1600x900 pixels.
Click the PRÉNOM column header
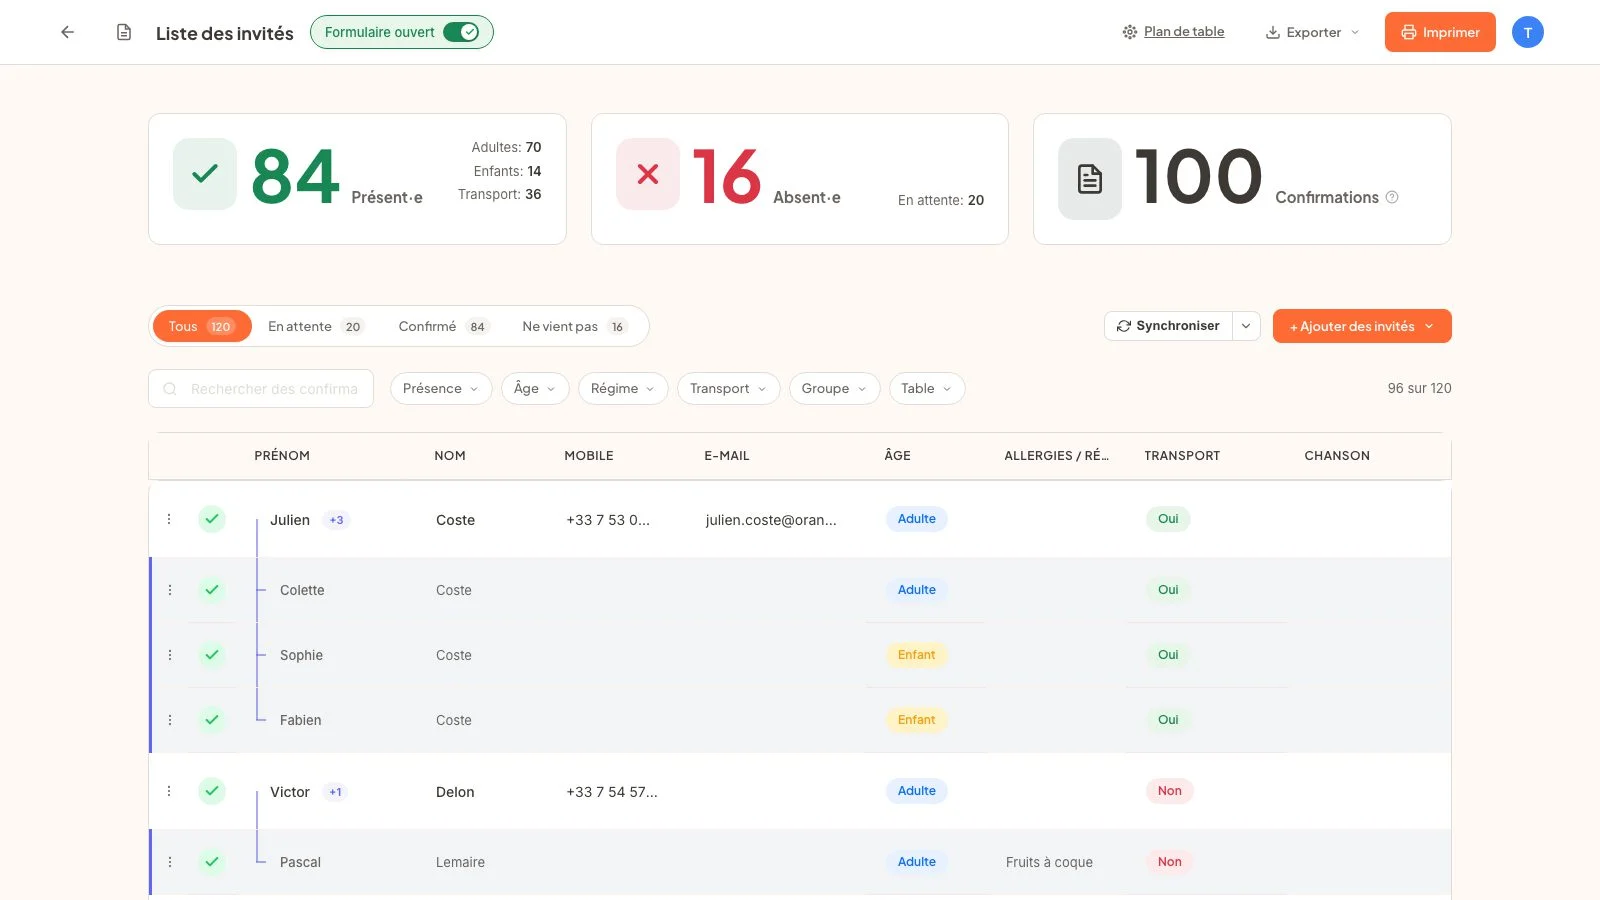click(x=282, y=455)
